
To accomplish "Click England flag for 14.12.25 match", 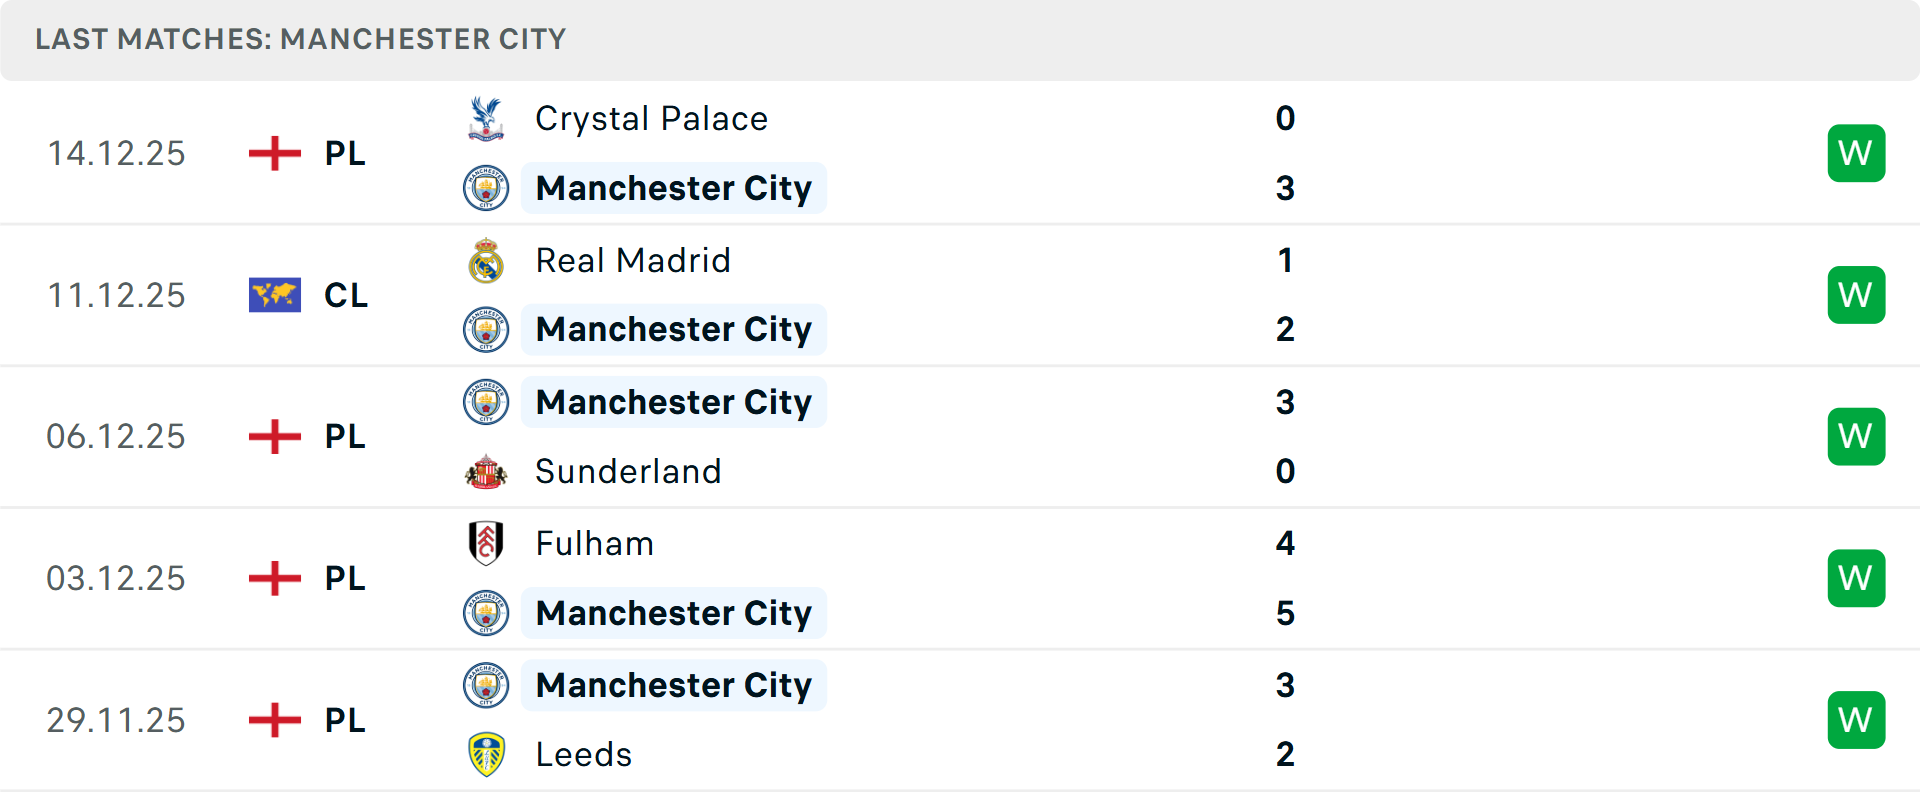I will click(x=275, y=153).
